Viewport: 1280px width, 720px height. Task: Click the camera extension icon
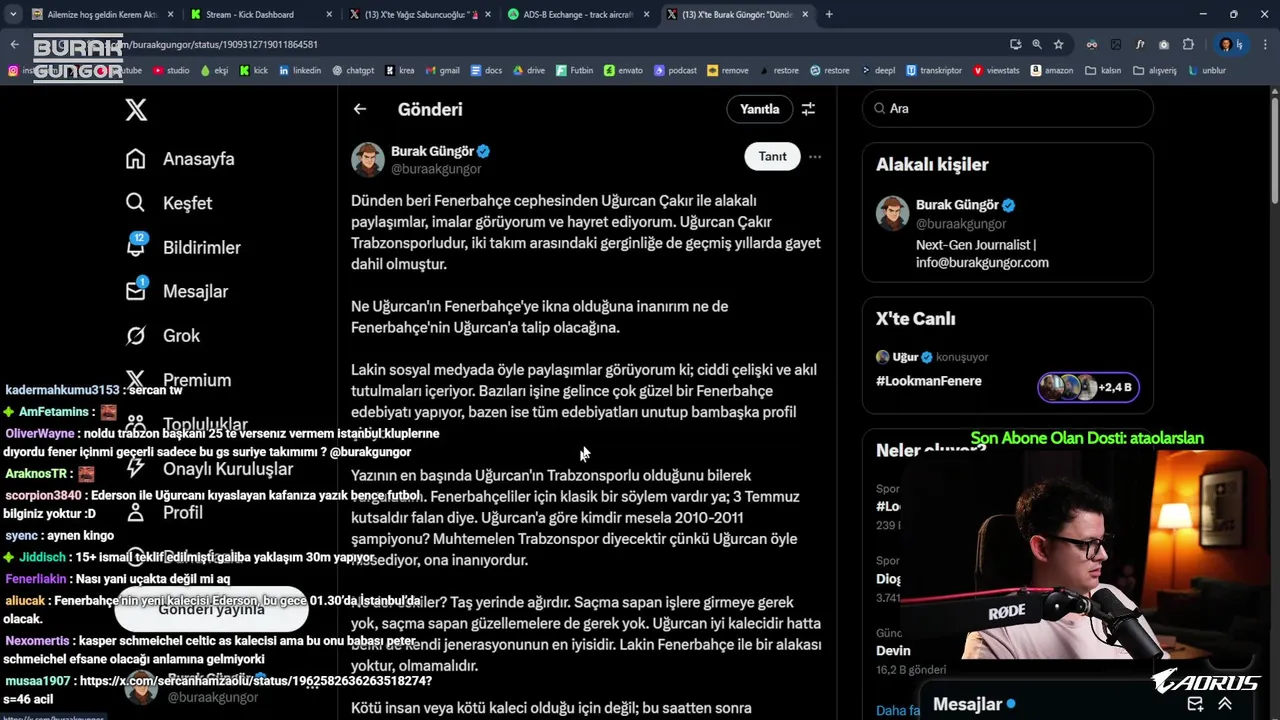coord(1164,45)
